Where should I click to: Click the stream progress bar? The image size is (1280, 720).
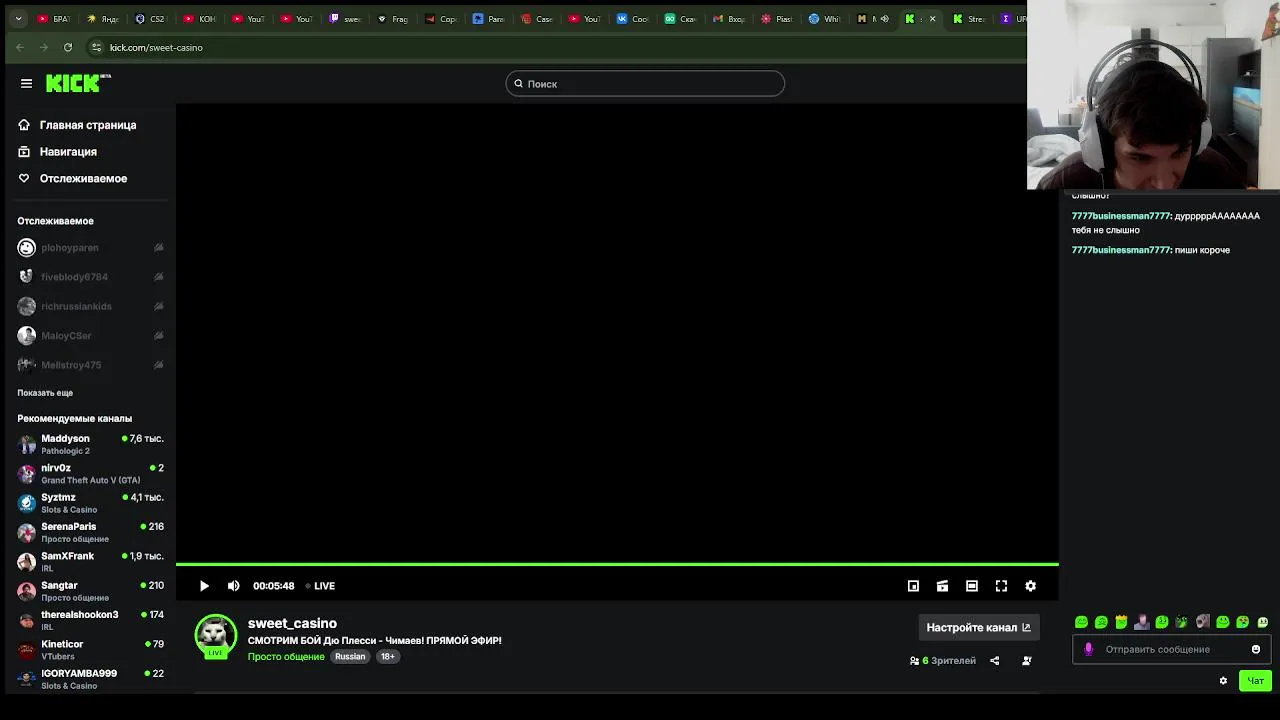(617, 565)
